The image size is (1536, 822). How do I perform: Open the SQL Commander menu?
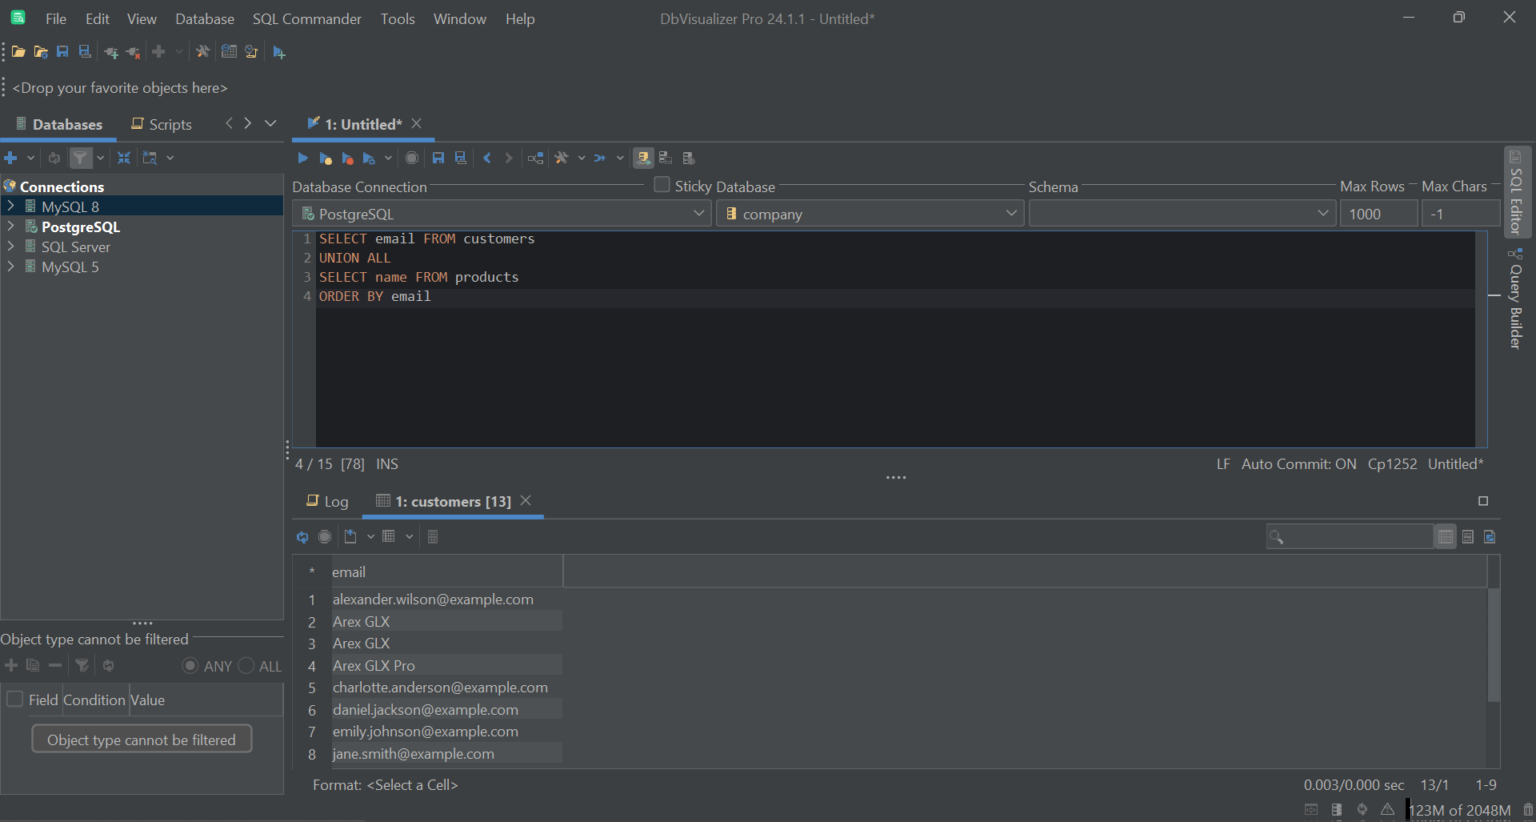point(306,18)
